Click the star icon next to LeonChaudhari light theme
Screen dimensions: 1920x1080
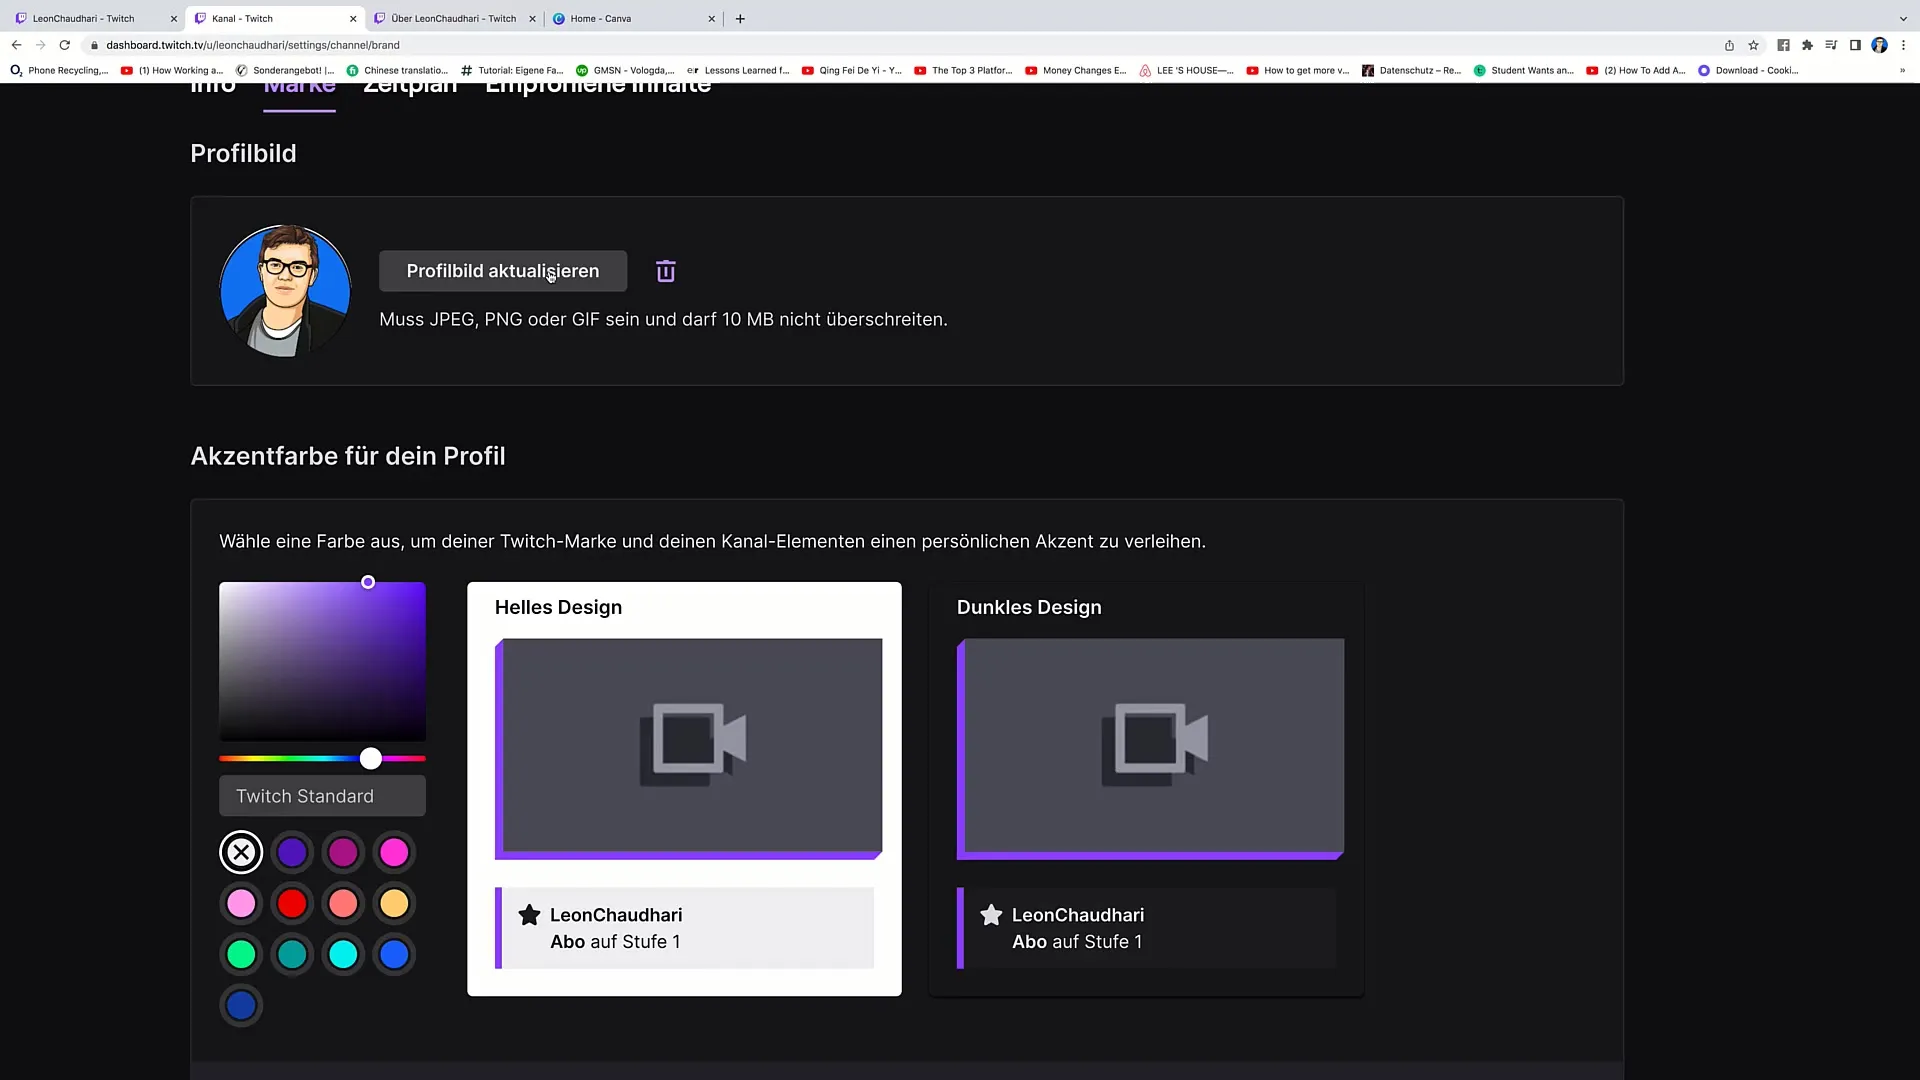(529, 914)
